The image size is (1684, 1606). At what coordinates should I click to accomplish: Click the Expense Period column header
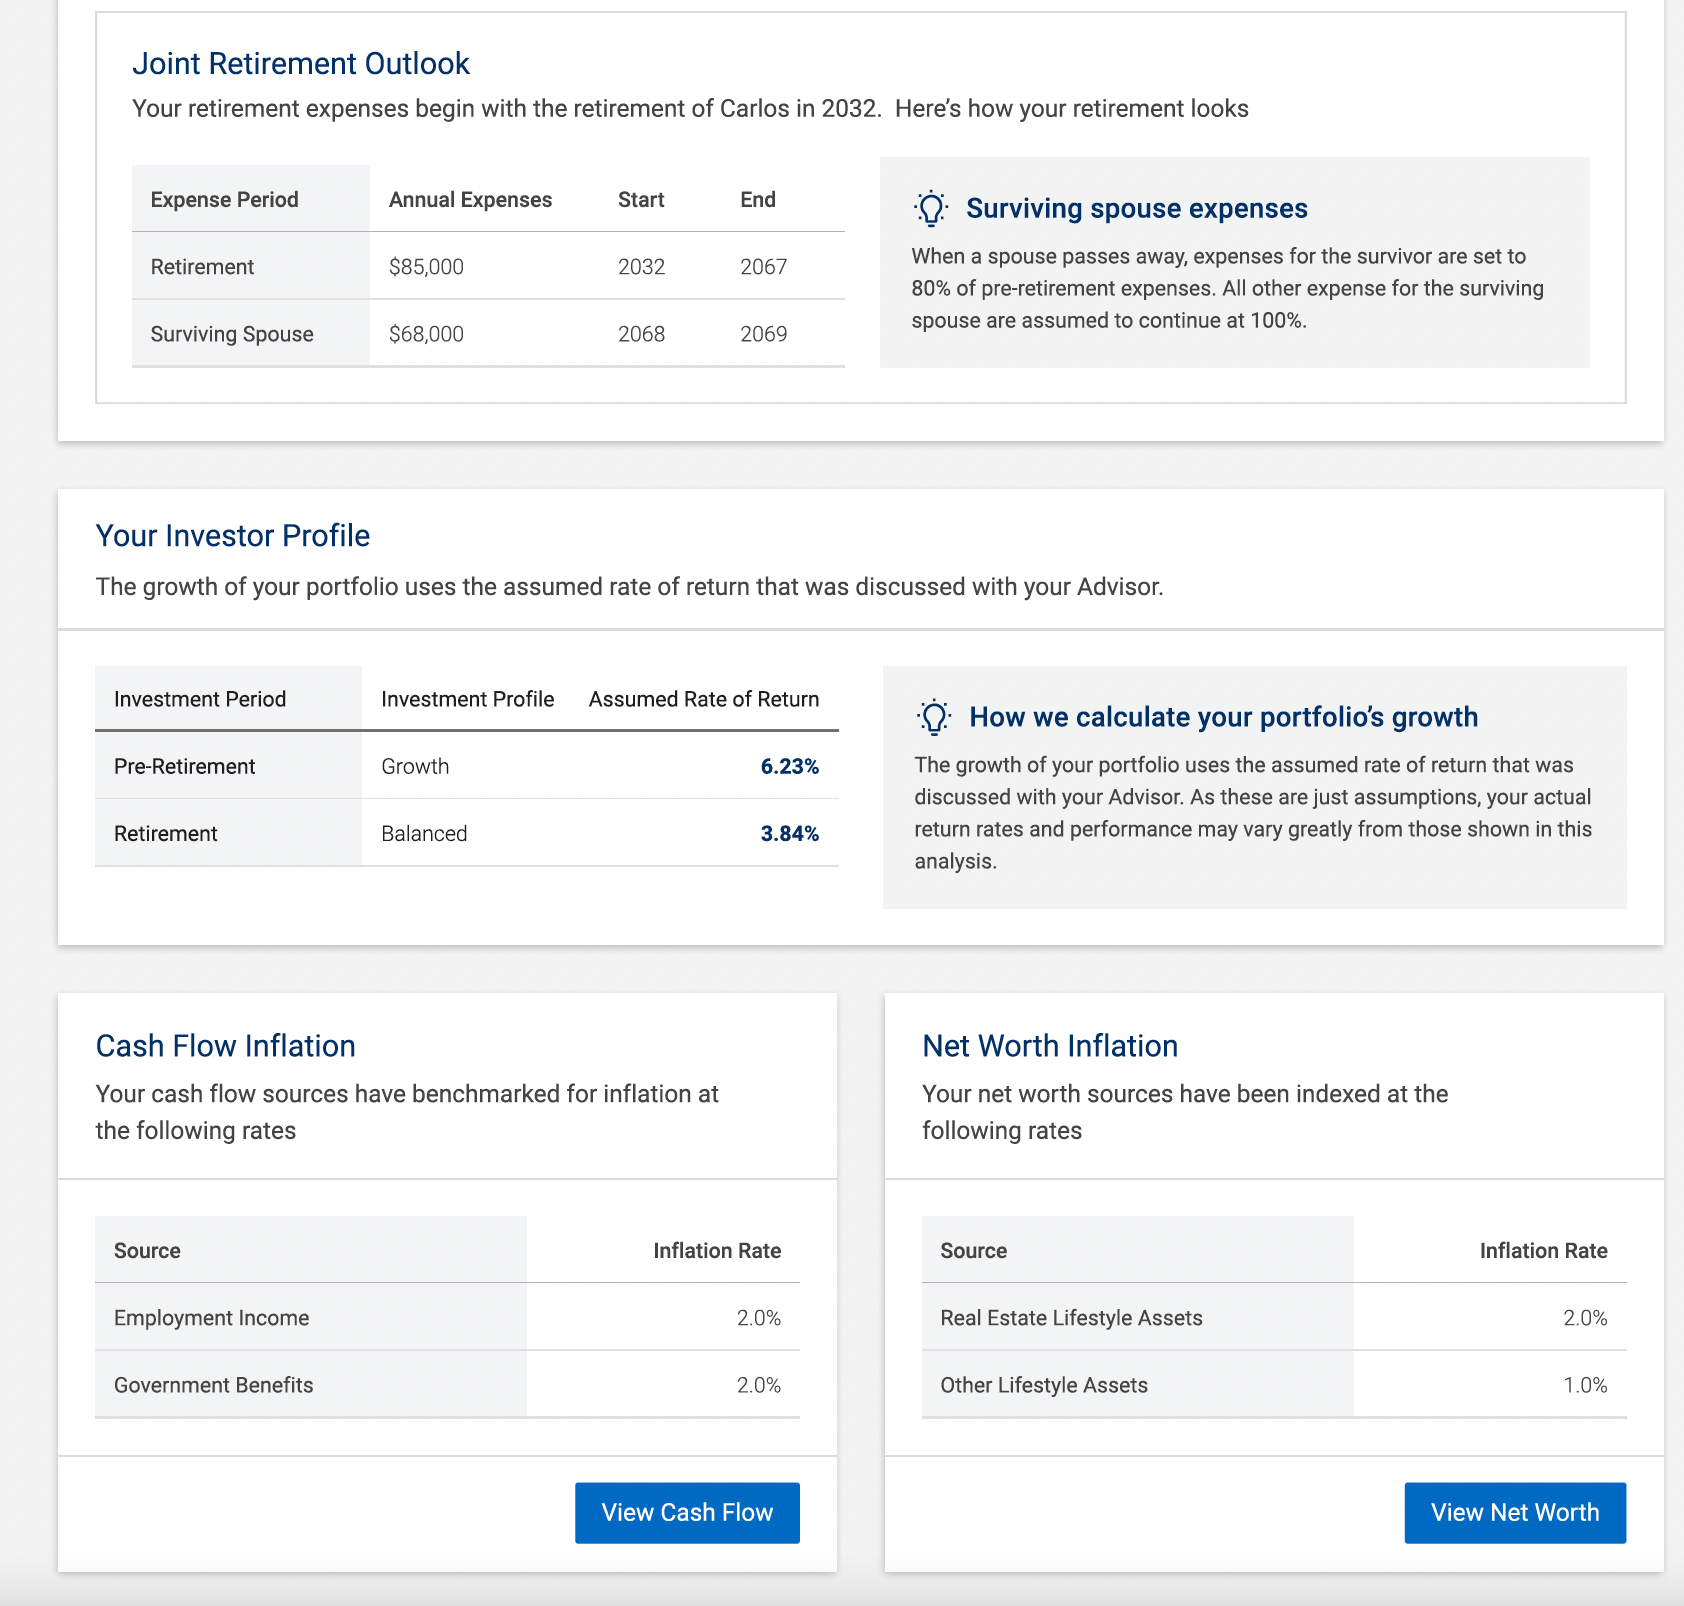[x=225, y=200]
